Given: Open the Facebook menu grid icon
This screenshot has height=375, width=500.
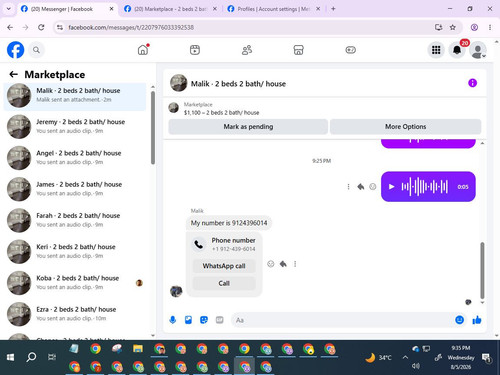Looking at the screenshot, I should 436,50.
